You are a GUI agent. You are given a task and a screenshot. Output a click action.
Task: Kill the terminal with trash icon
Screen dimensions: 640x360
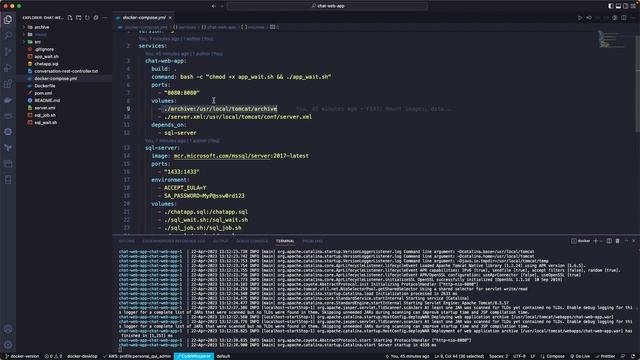pyautogui.click(x=618, y=241)
